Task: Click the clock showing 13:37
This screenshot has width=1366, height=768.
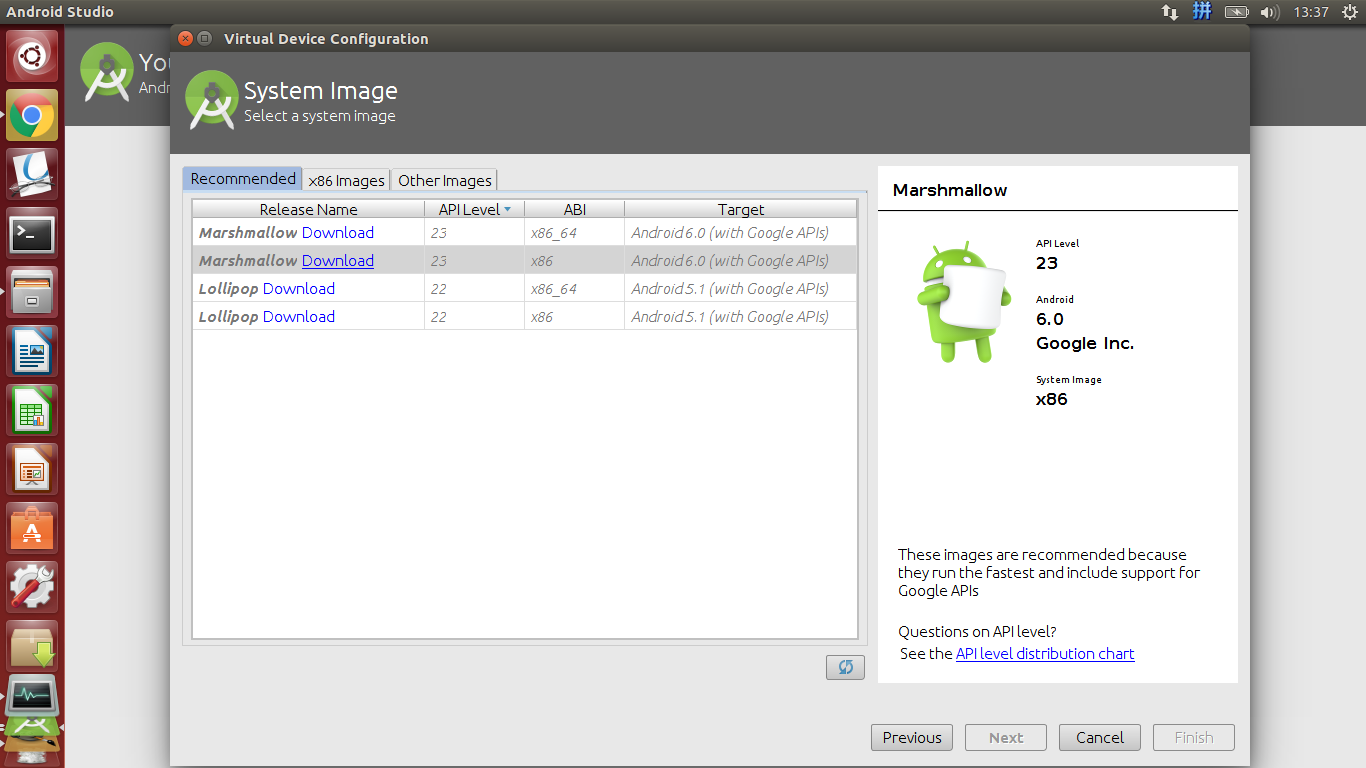Action: (x=1310, y=12)
